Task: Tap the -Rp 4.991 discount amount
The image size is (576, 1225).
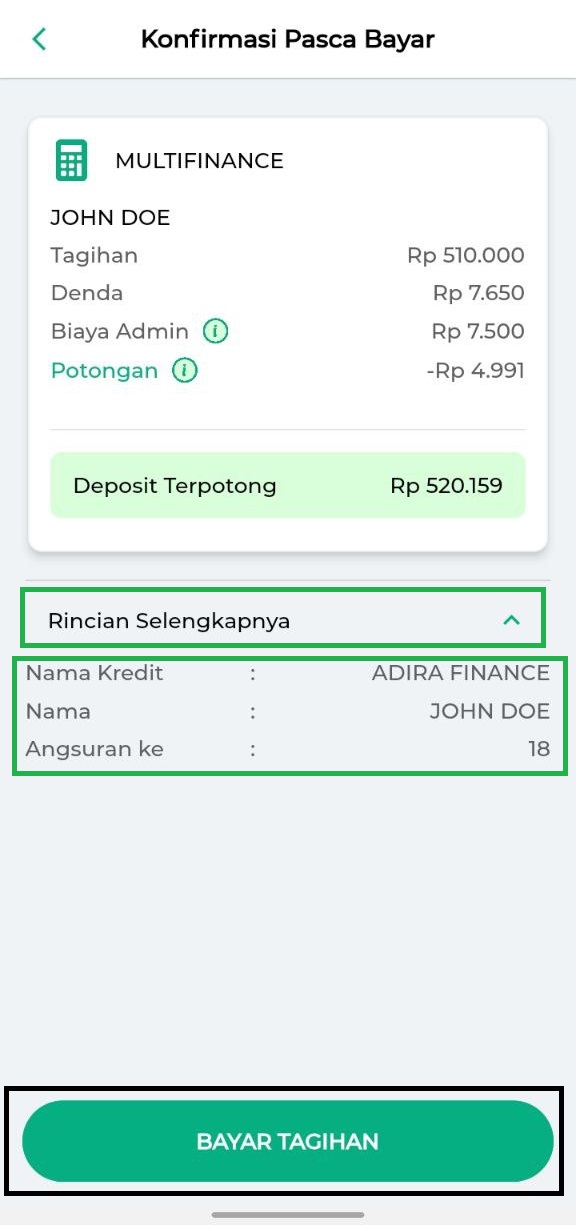Action: 475,371
